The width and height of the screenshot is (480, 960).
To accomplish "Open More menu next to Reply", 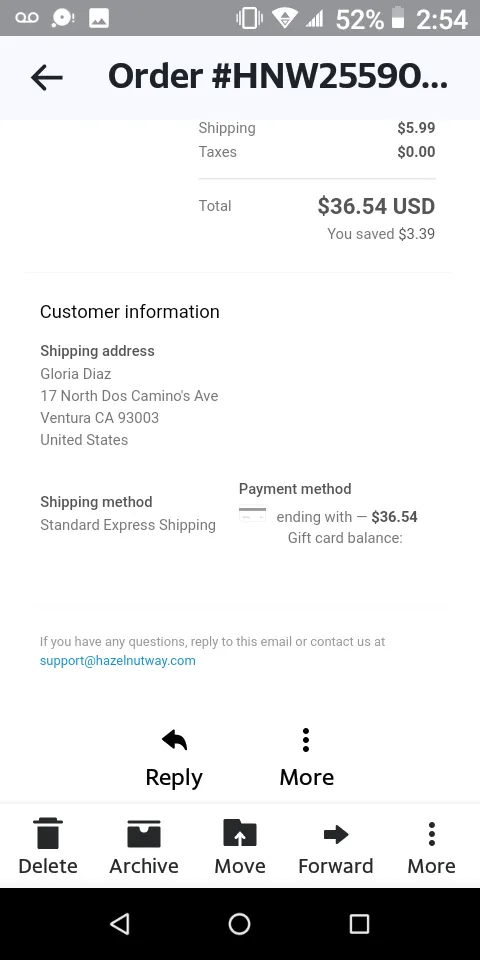I will [x=306, y=758].
